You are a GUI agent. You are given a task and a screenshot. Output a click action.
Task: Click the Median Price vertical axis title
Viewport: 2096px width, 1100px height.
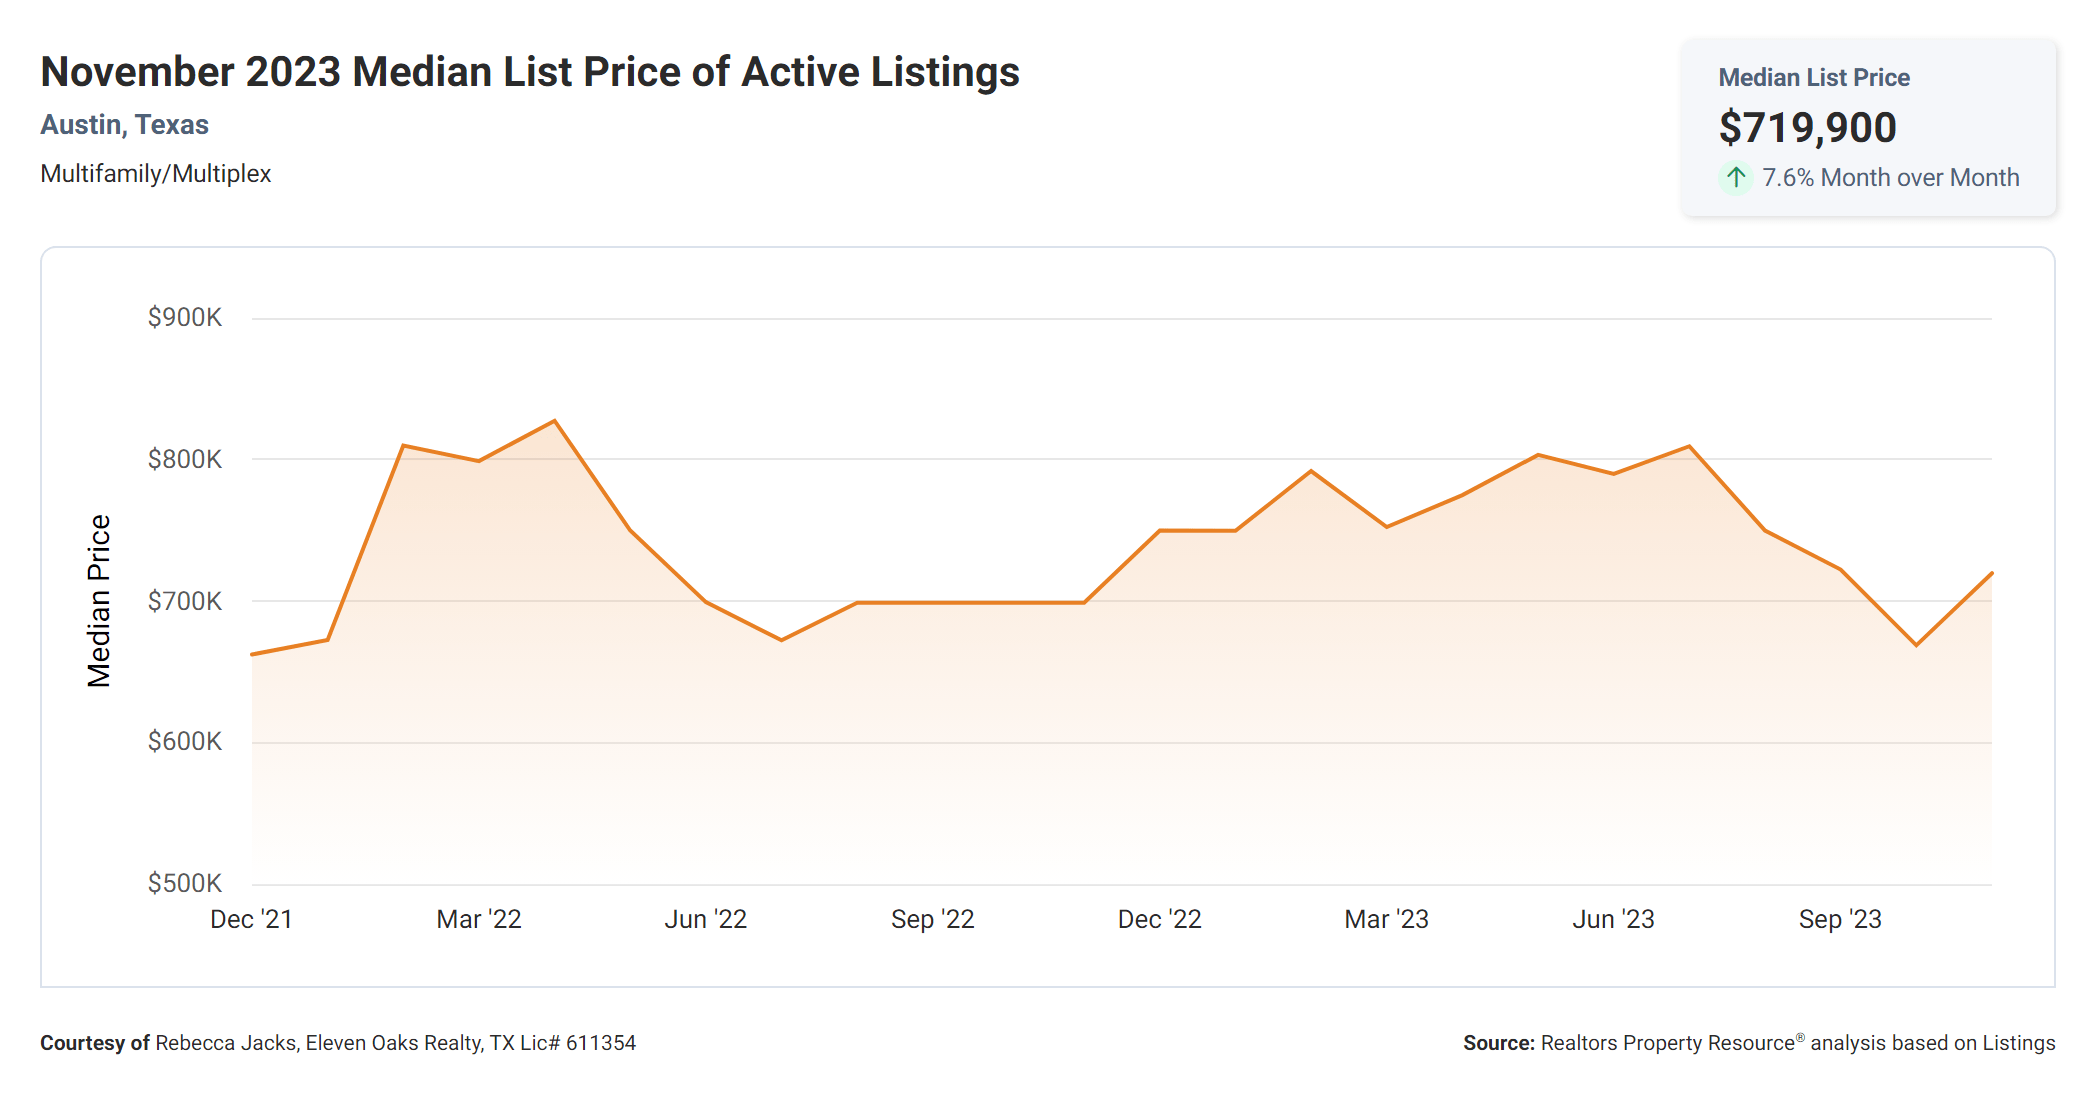[98, 601]
